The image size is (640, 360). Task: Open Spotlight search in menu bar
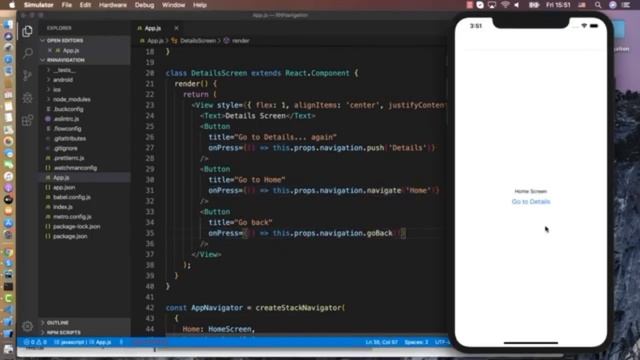(x=598, y=5)
